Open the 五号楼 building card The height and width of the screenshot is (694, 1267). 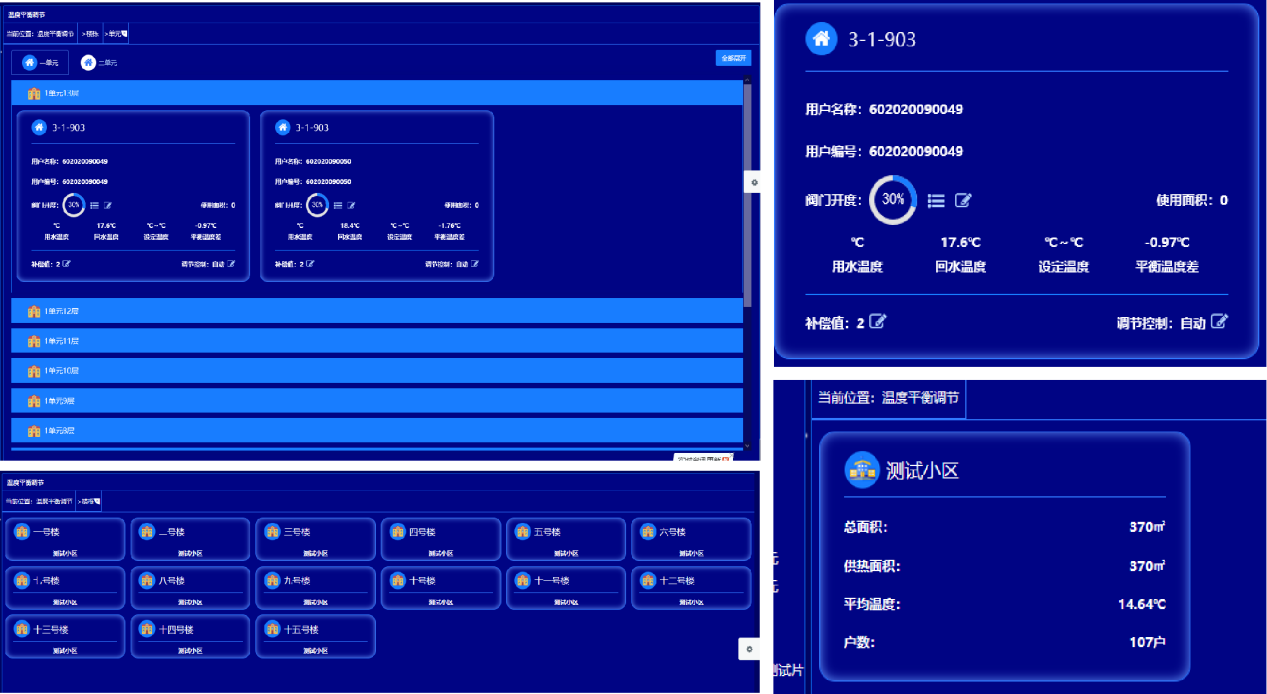click(565, 538)
